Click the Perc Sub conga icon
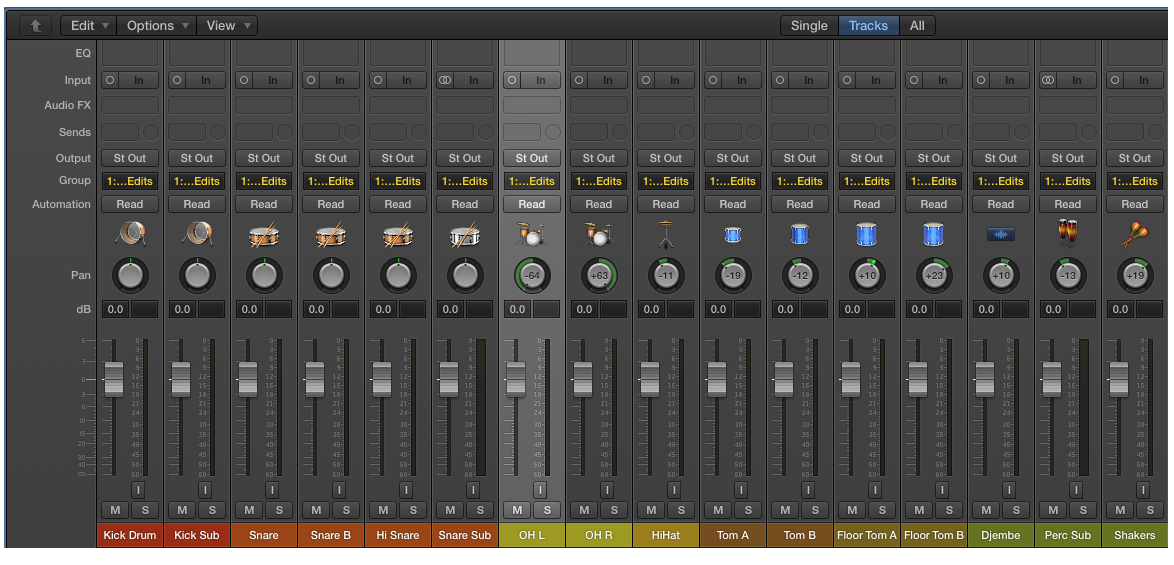1174x565 pixels. [x=1068, y=233]
